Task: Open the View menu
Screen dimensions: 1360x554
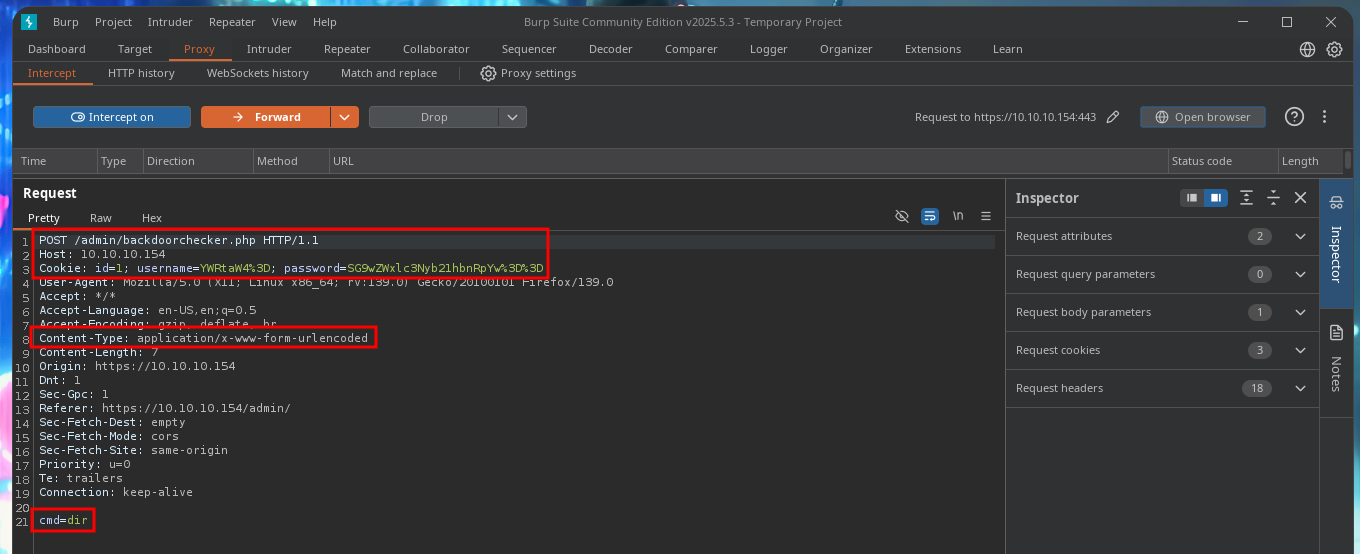Action: click(x=284, y=22)
